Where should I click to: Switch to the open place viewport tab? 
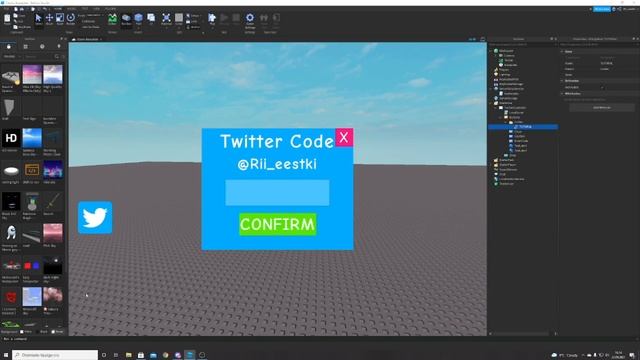(88, 39)
